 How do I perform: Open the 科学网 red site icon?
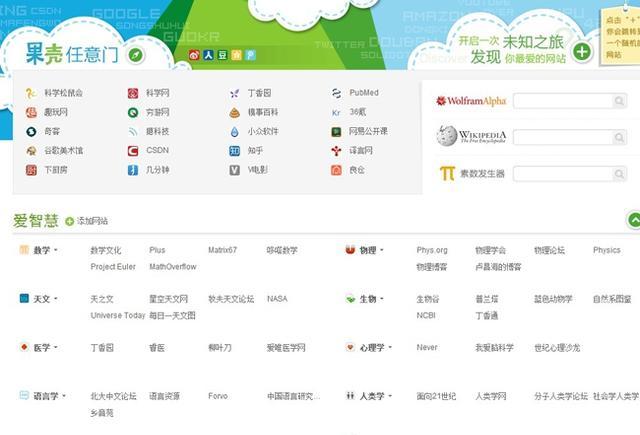[133, 93]
